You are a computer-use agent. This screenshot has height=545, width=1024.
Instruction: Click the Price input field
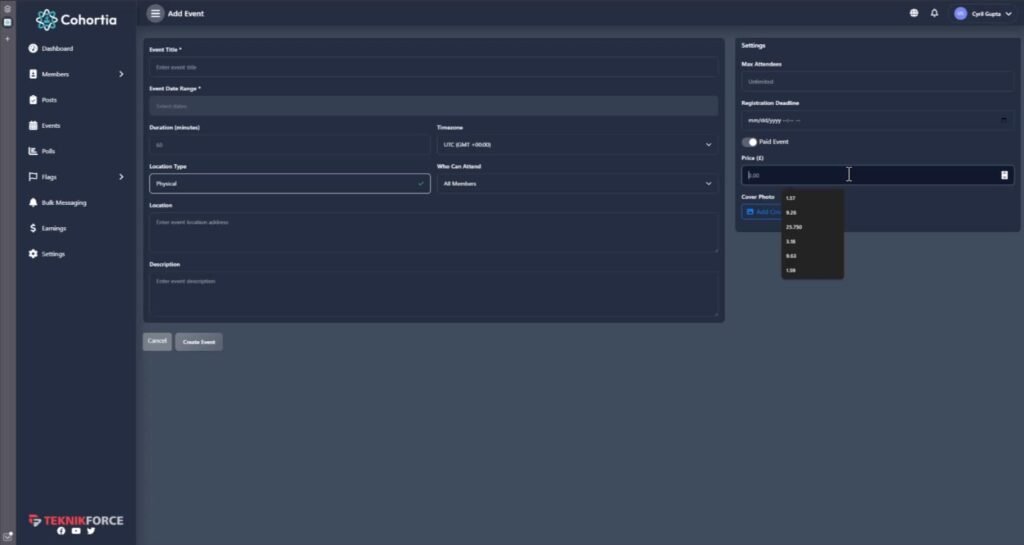tap(877, 175)
